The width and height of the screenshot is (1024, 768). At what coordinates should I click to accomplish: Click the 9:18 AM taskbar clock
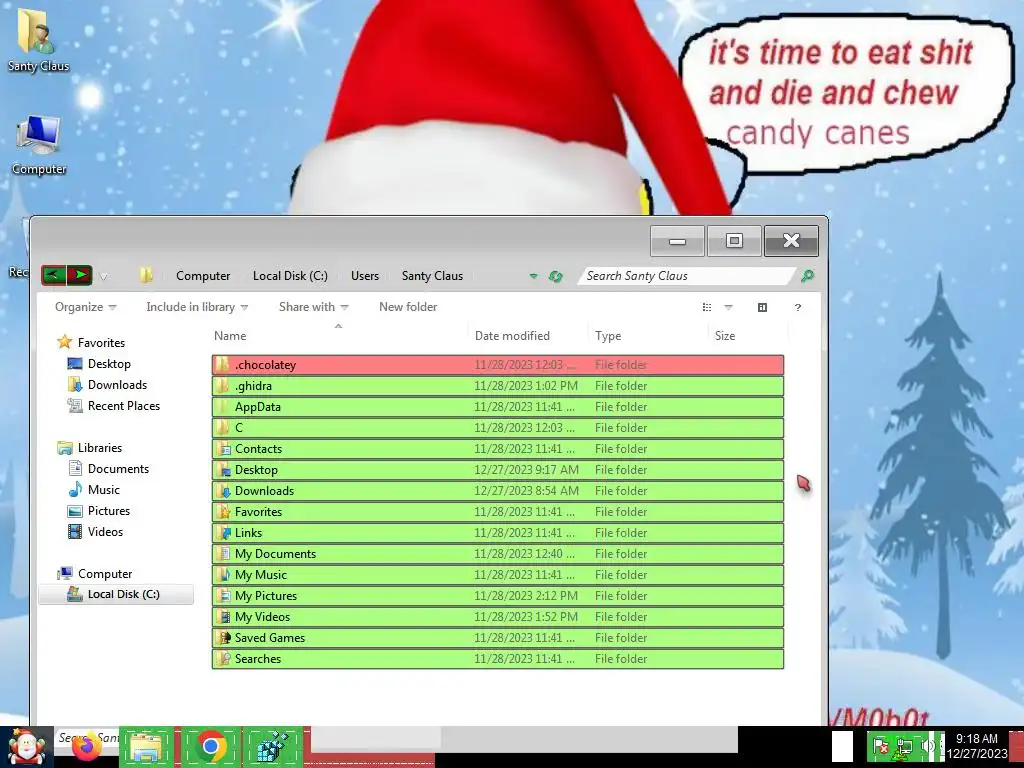tap(977, 739)
